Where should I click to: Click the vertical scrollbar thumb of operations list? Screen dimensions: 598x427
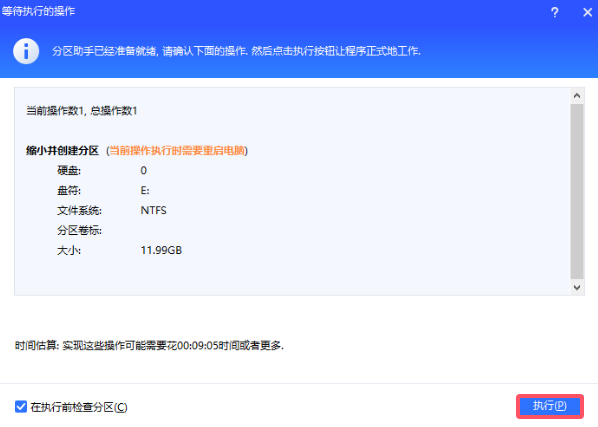[577, 191]
